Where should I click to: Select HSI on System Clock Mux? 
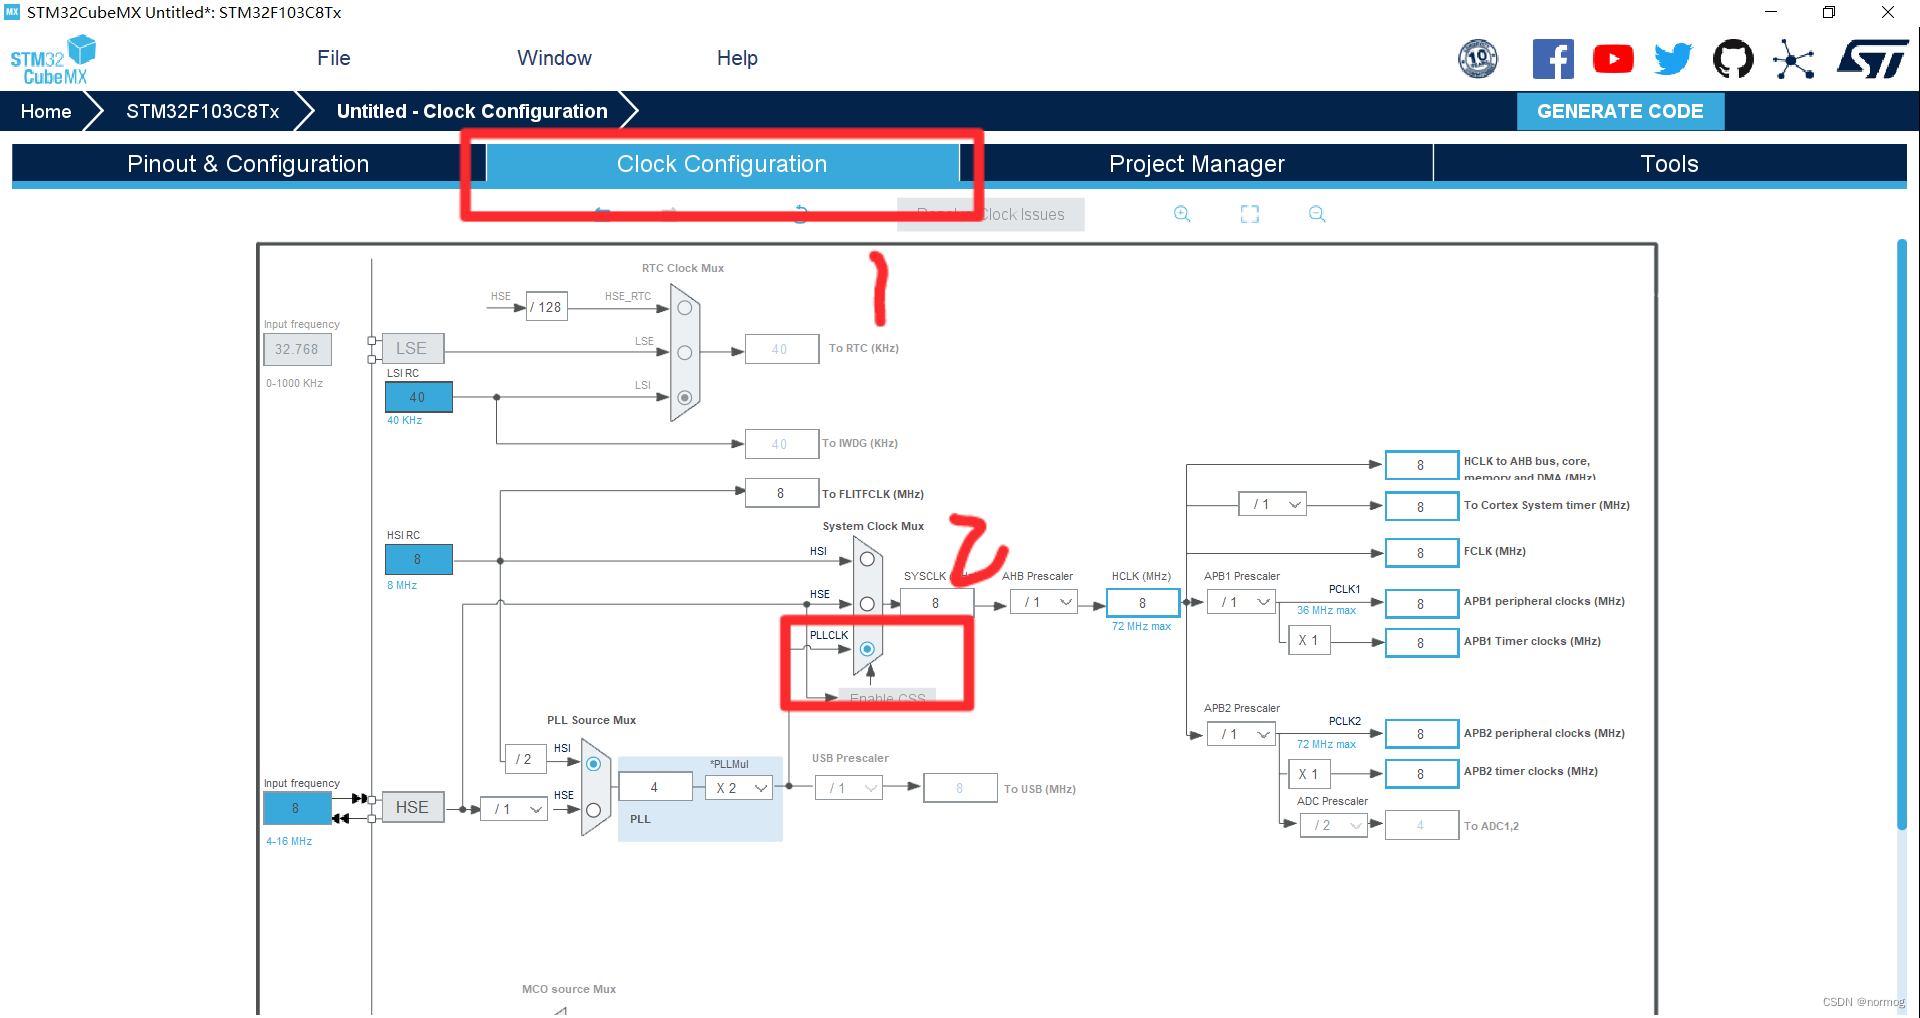pos(867,559)
